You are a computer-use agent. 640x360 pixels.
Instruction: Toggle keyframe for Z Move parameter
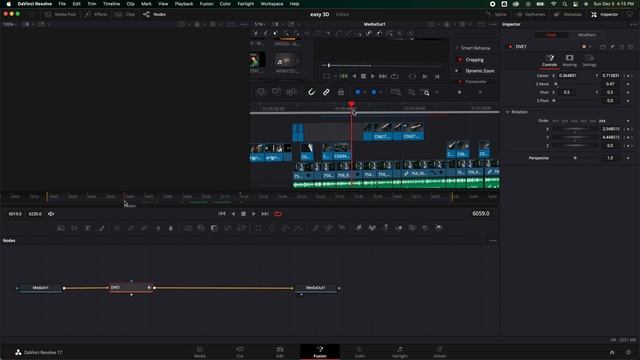pos(628,84)
